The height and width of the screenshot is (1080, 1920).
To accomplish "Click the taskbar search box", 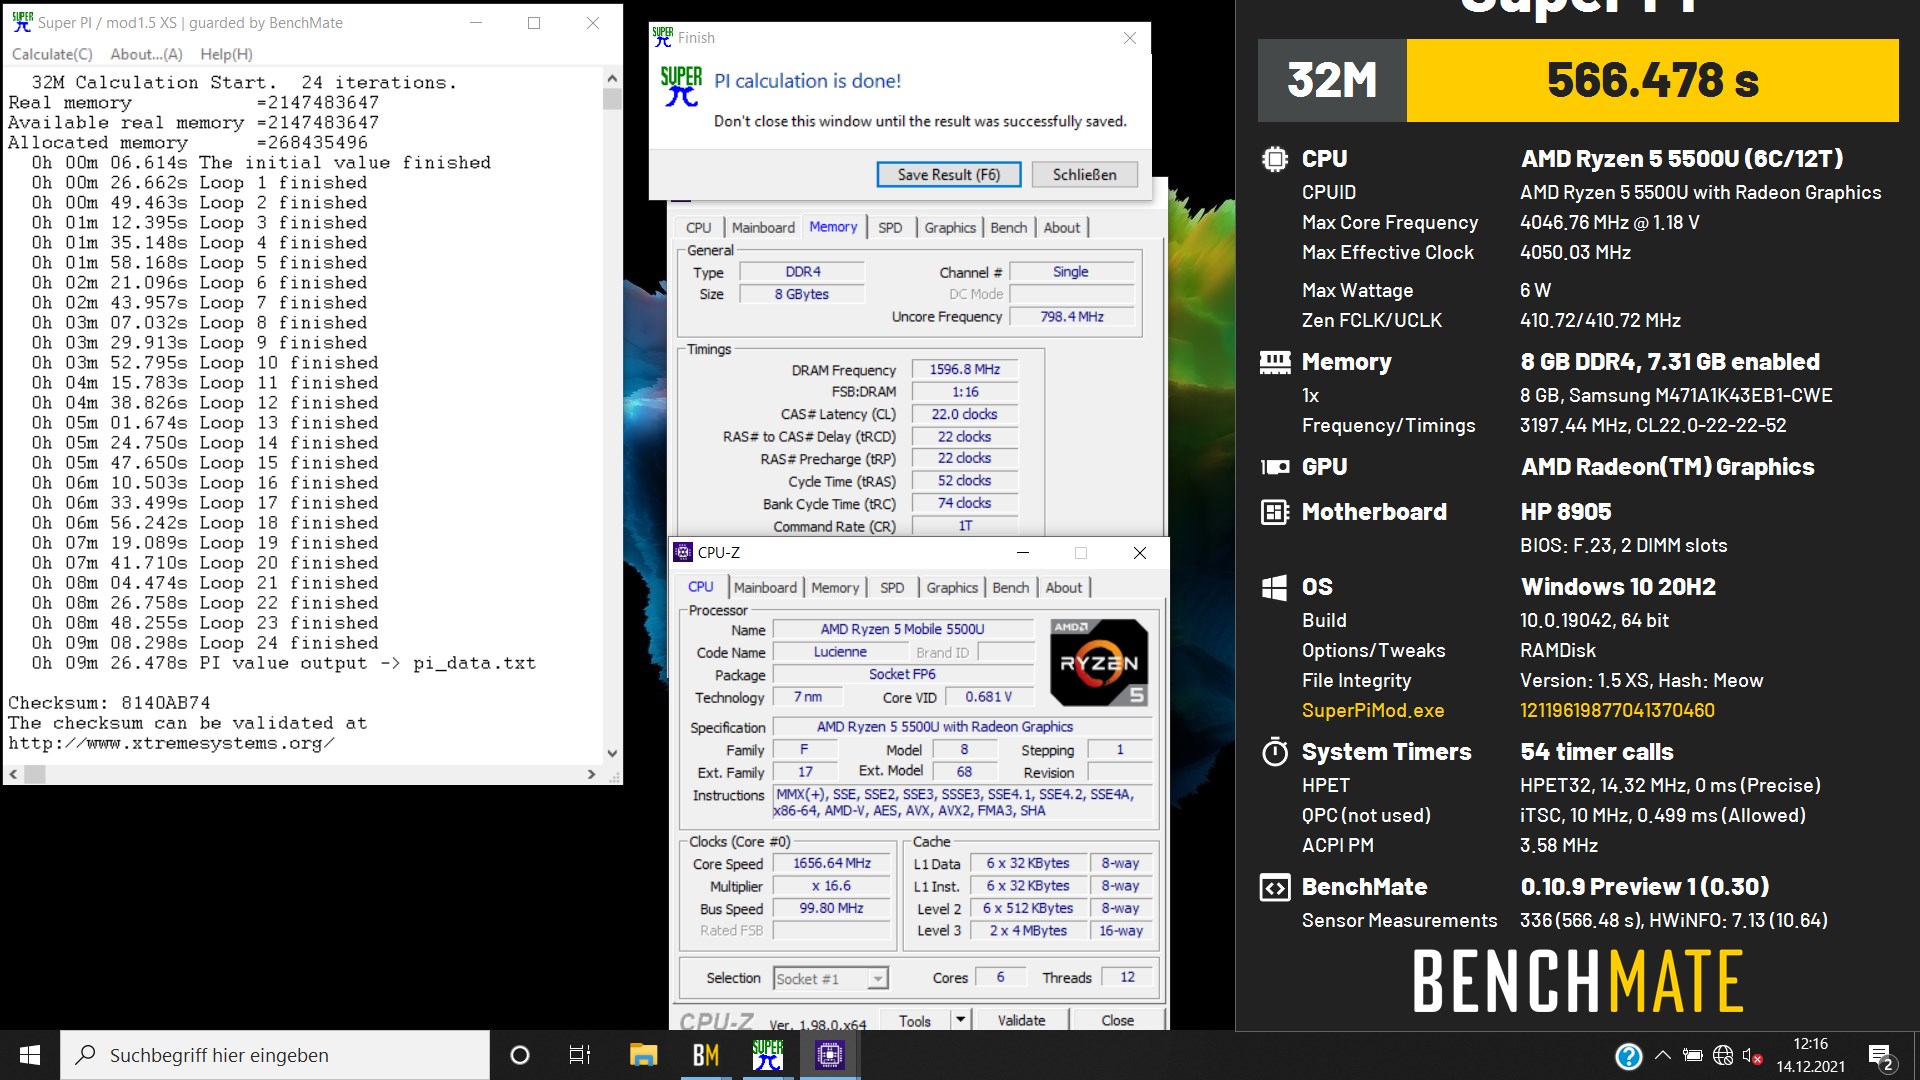I will [275, 1055].
